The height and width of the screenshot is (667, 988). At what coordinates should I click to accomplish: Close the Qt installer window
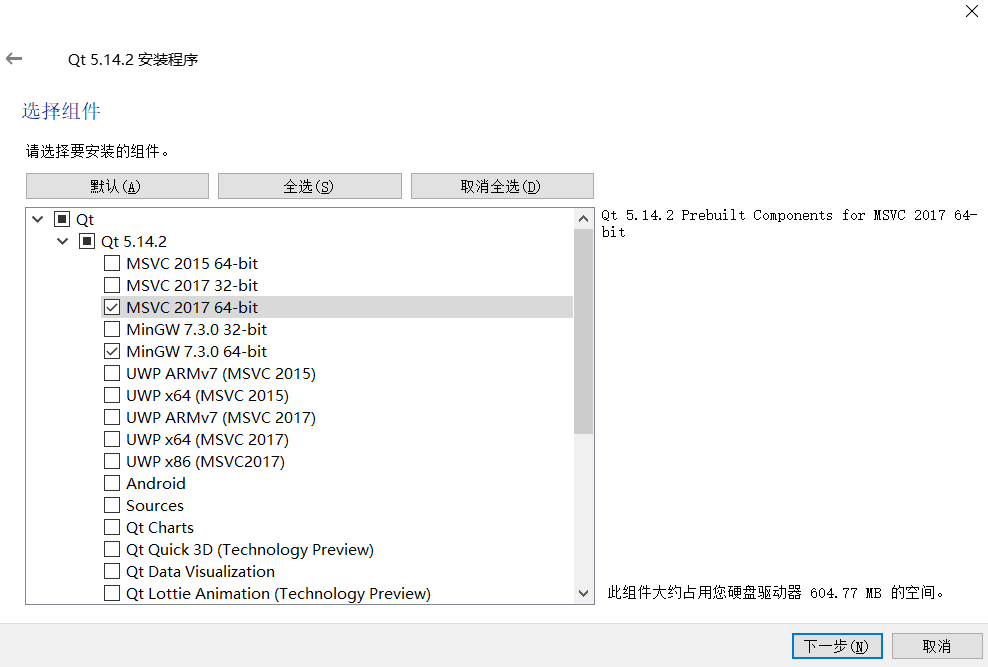(972, 11)
